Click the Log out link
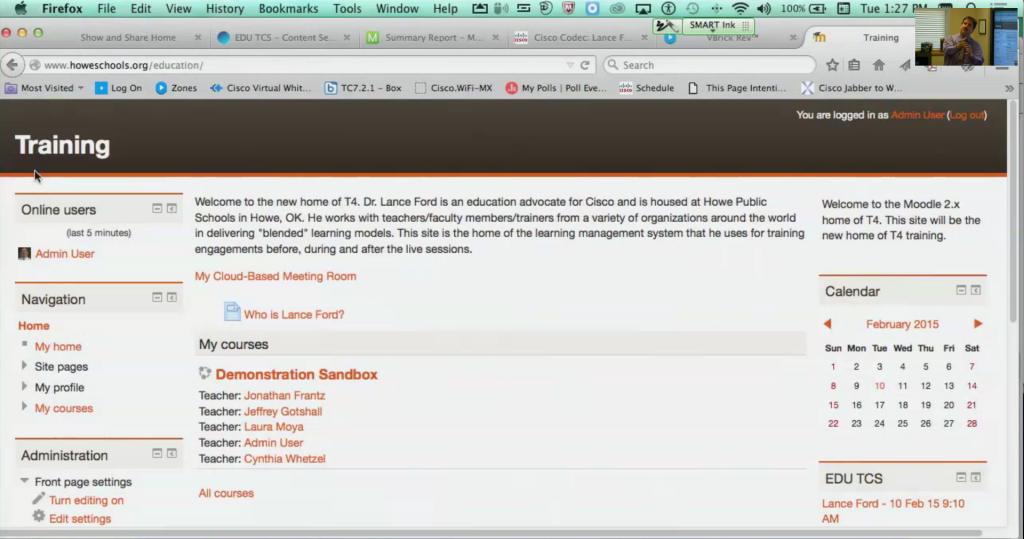The height and width of the screenshot is (539, 1024). tap(966, 115)
